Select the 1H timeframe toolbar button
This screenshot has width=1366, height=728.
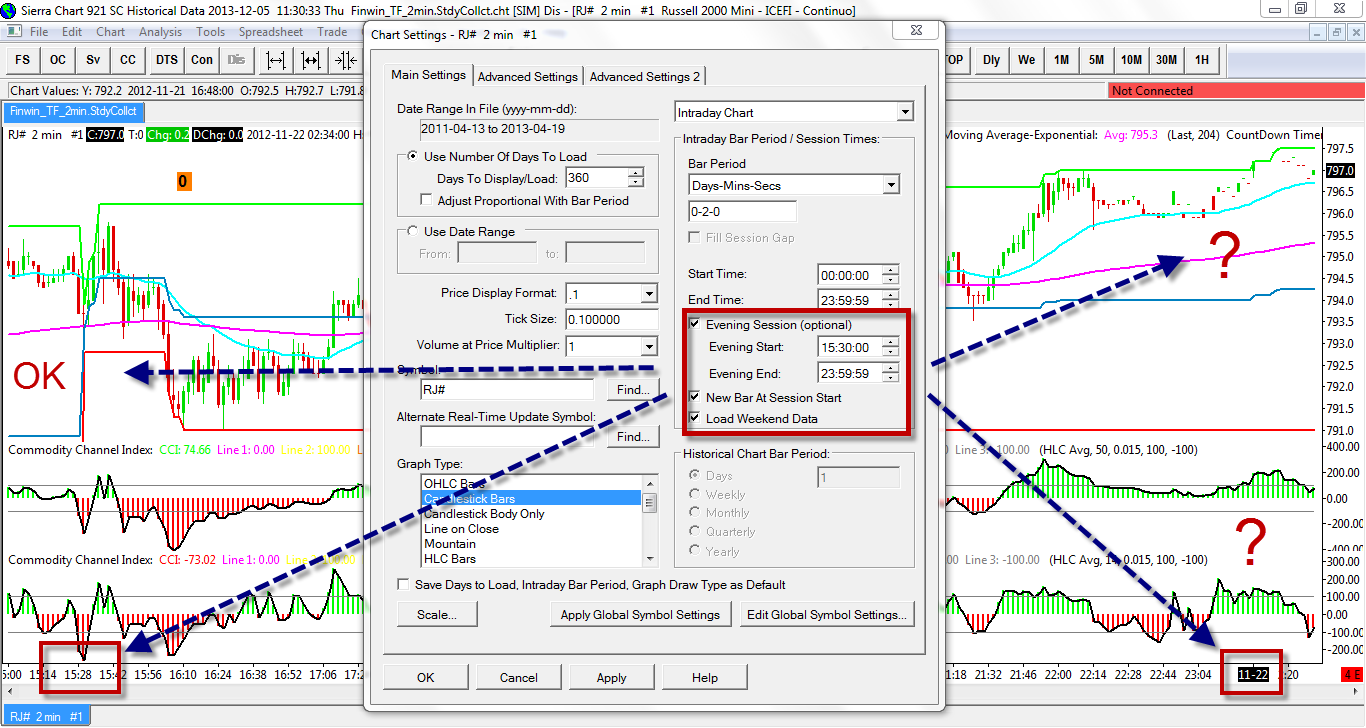click(1201, 60)
